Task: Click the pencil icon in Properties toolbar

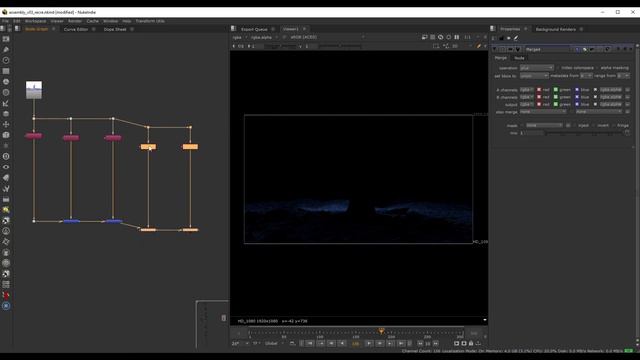Action: (x=516, y=38)
